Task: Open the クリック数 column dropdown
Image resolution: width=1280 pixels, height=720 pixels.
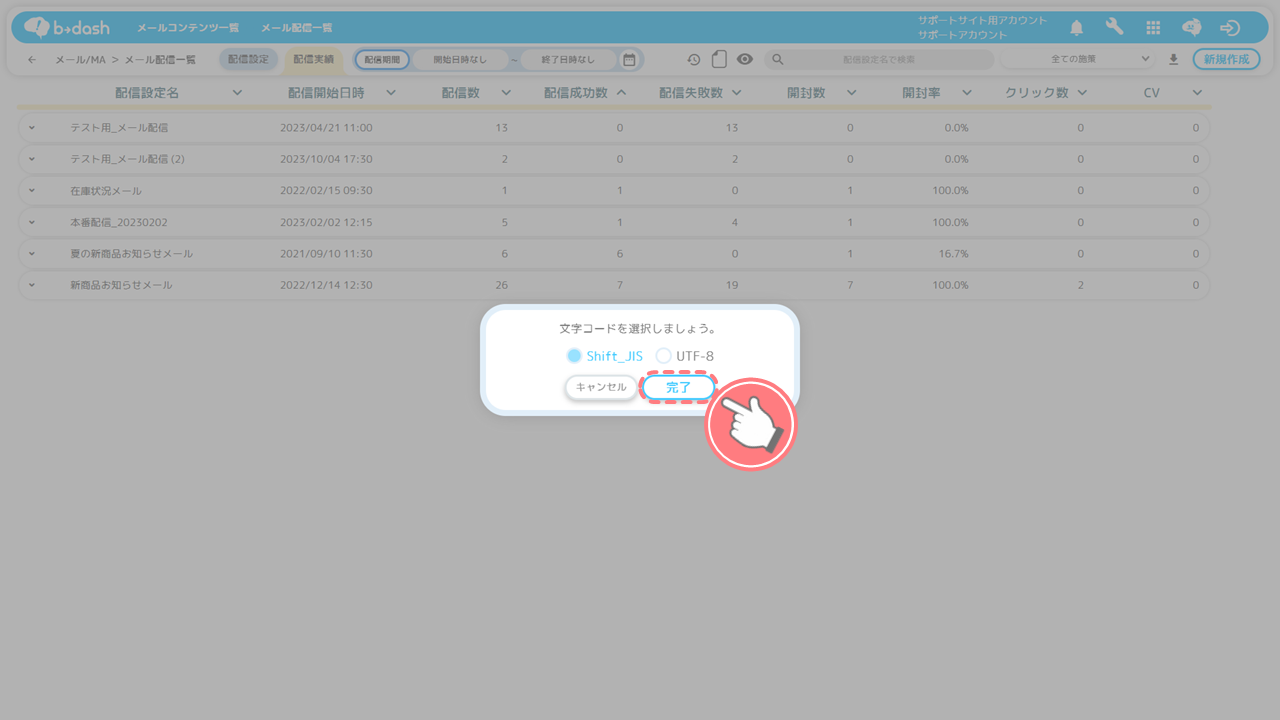Action: [1082, 93]
